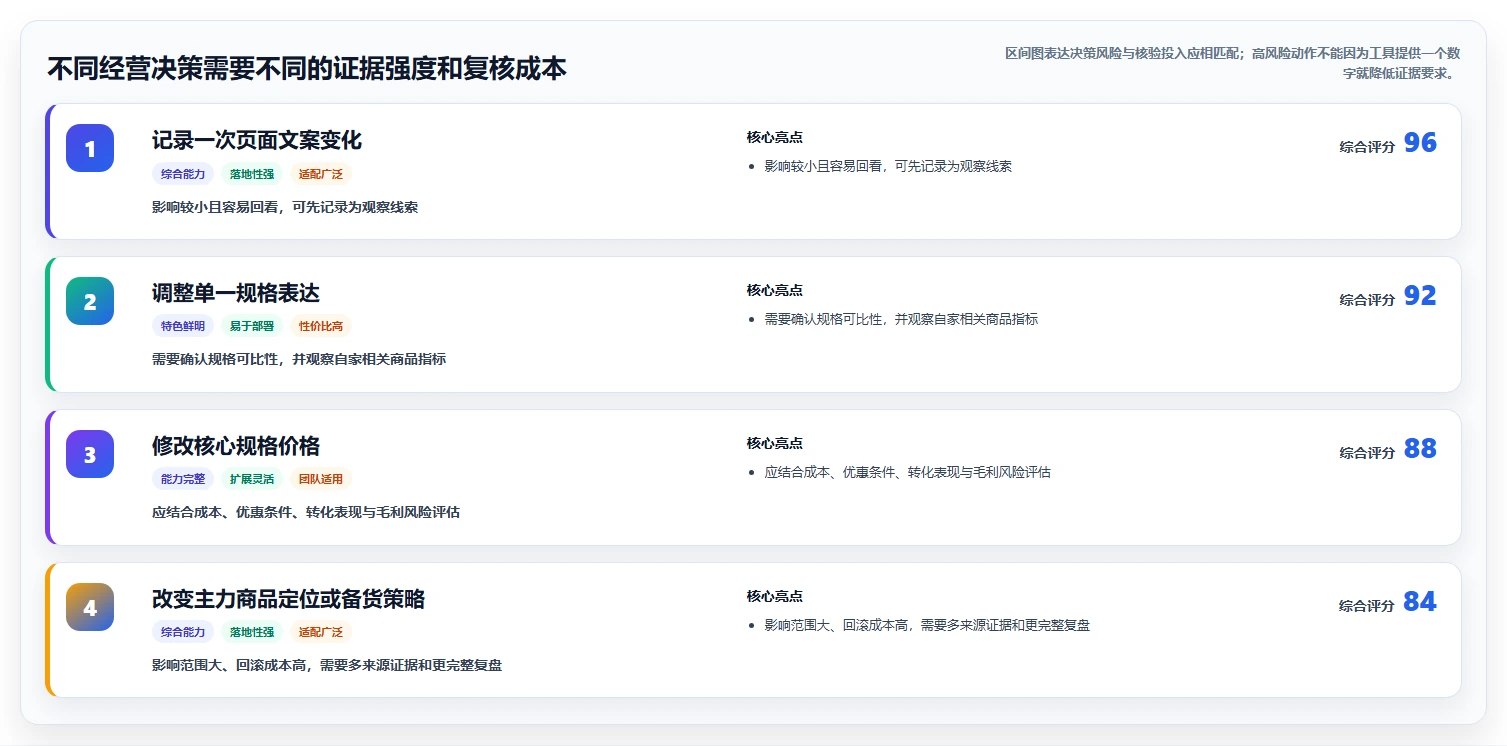Click bold description 应结合成本、优惠条件 below the tags
Viewport: 1507px width, 746px height.
click(x=306, y=512)
